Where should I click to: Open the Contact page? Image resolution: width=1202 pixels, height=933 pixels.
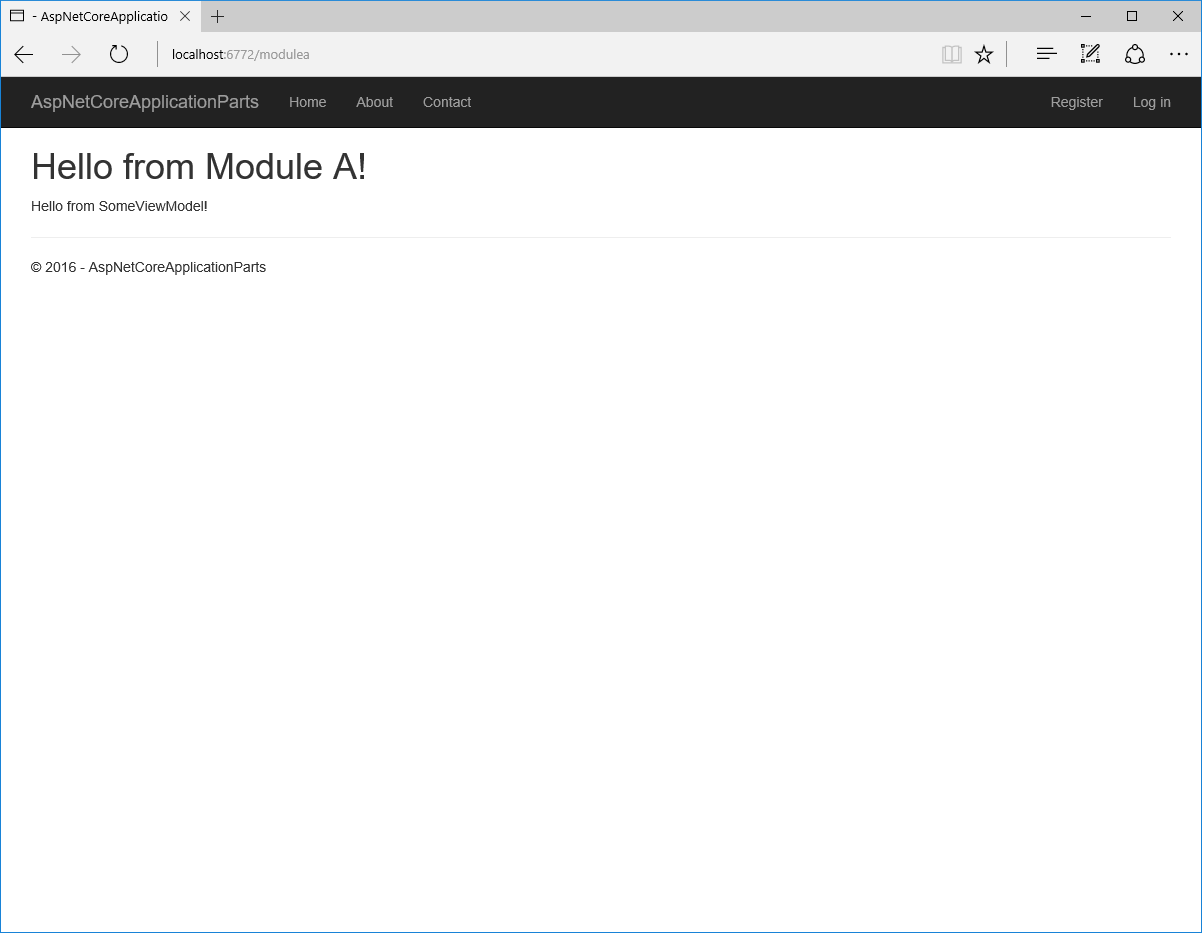446,102
